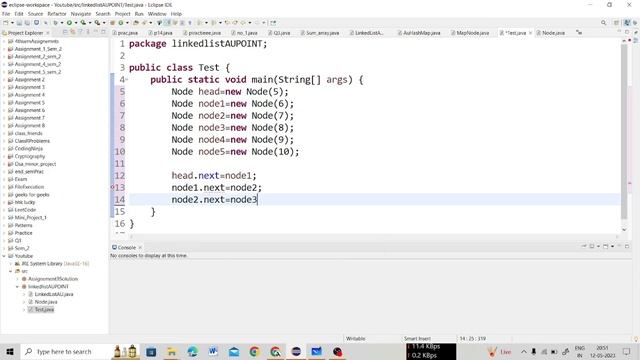Image resolution: width=640 pixels, height=360 pixels.
Task: Open the Run menu
Action: (139, 14)
